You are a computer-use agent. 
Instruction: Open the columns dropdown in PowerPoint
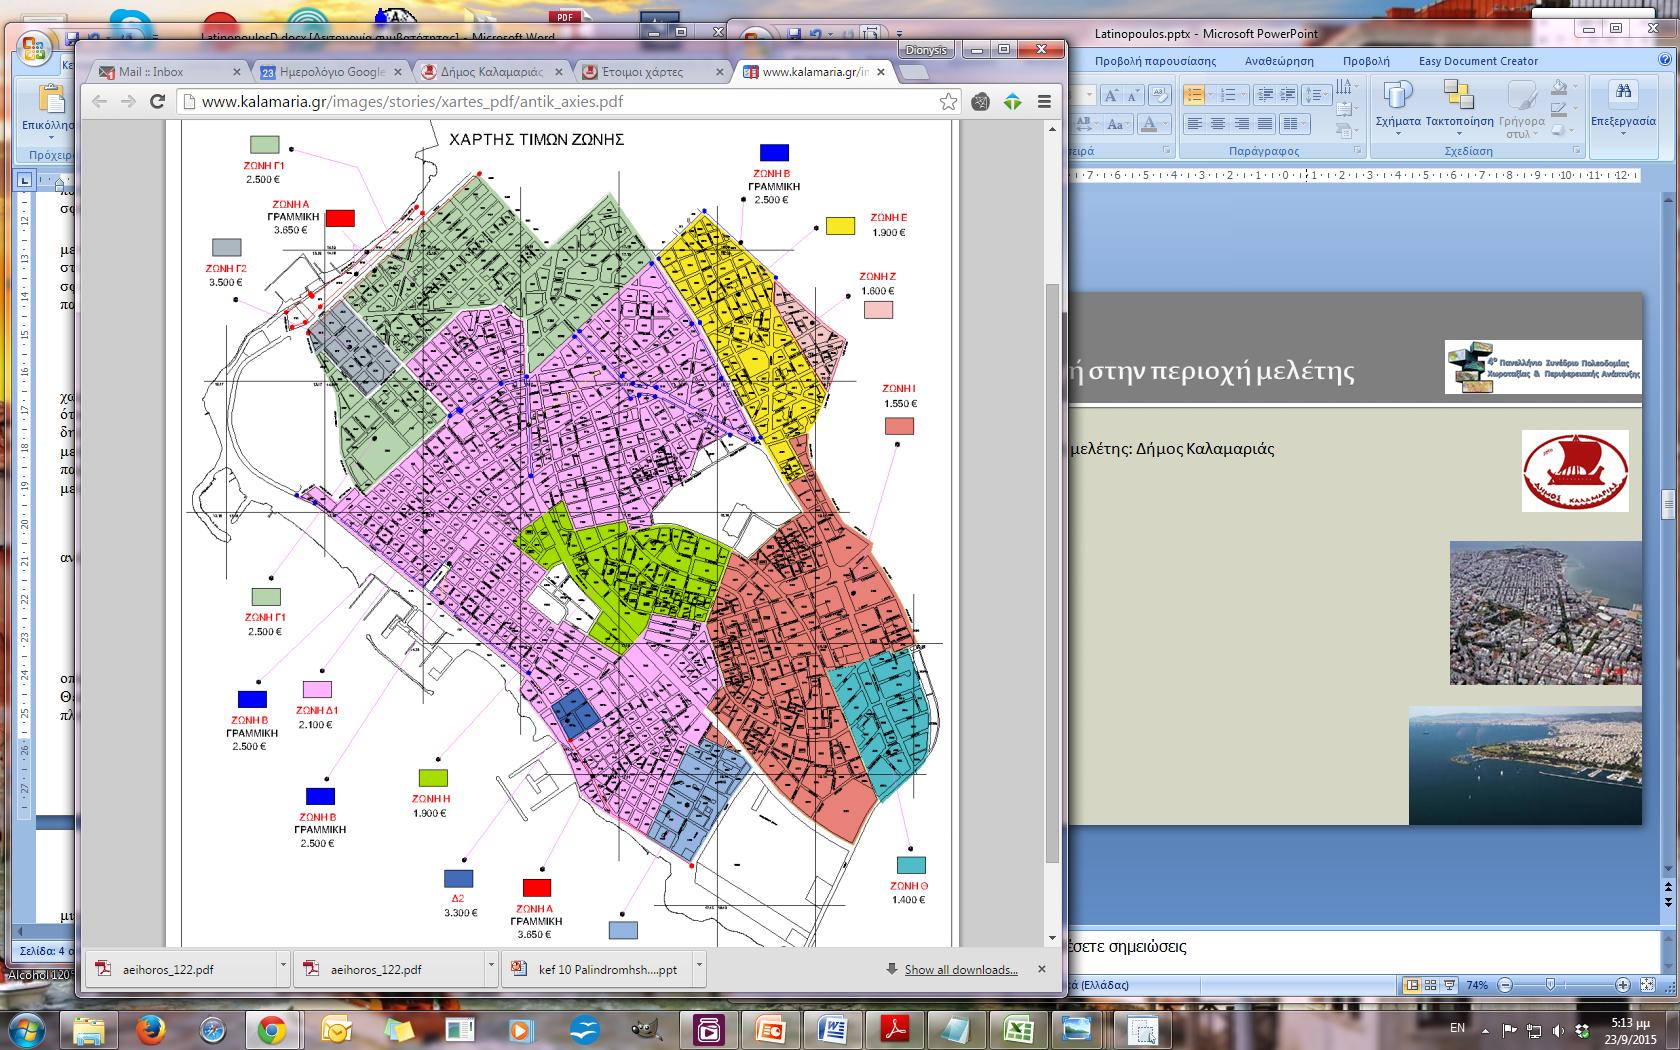1295,124
